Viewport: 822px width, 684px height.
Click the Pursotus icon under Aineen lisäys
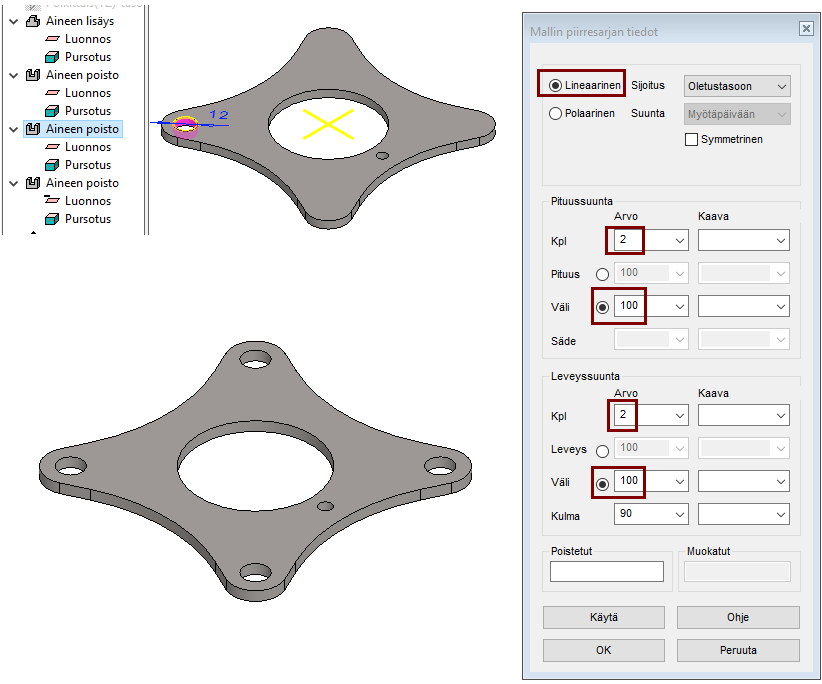pyautogui.click(x=53, y=57)
